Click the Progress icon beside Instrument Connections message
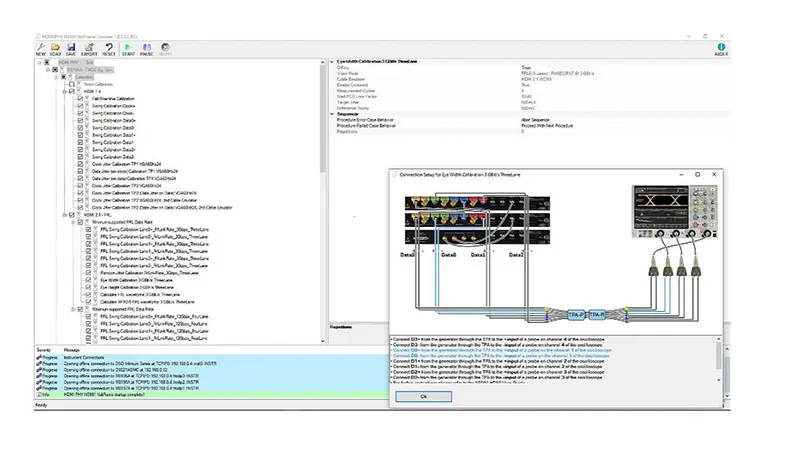This screenshot has height=450, width=800. click(x=39, y=358)
